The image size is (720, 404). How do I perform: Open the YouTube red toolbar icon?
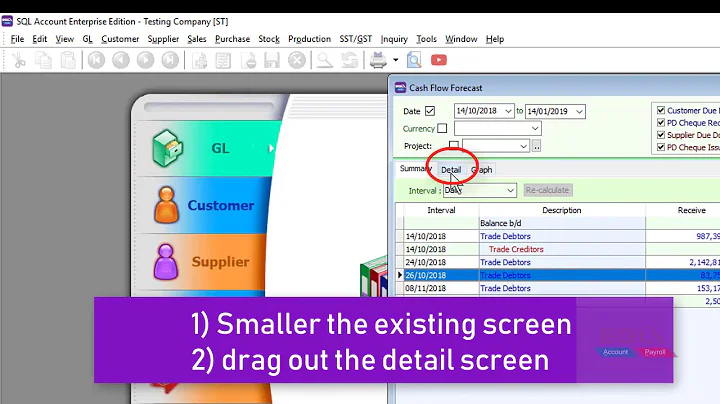(x=439, y=60)
